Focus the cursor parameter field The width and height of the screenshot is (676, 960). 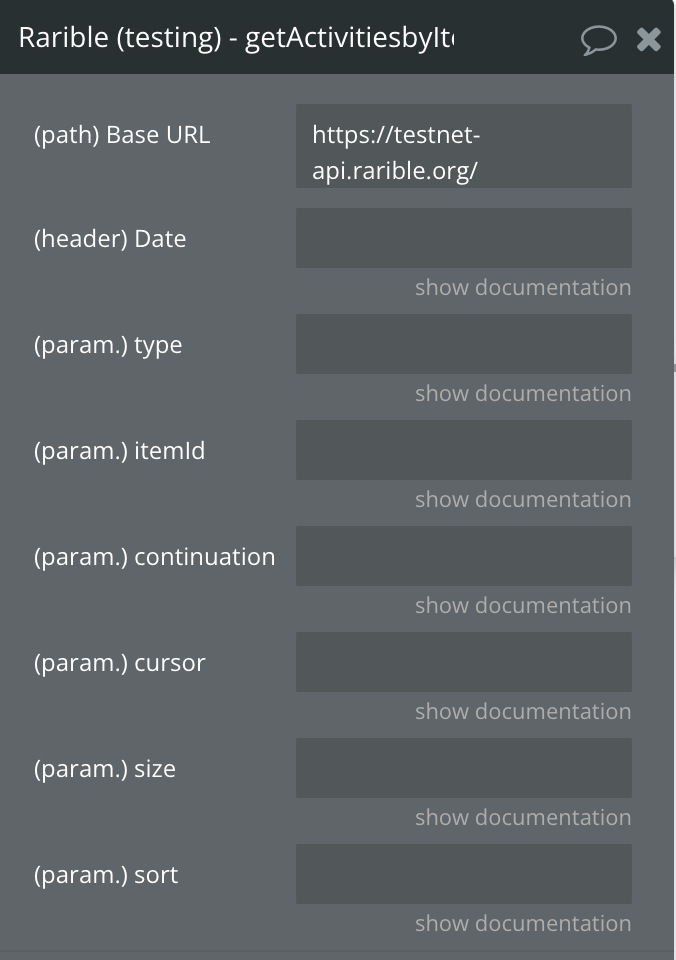click(464, 662)
